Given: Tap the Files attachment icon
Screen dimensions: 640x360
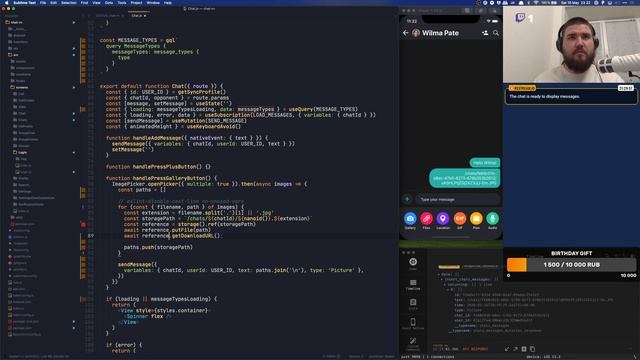Looking at the screenshot, I should [427, 218].
